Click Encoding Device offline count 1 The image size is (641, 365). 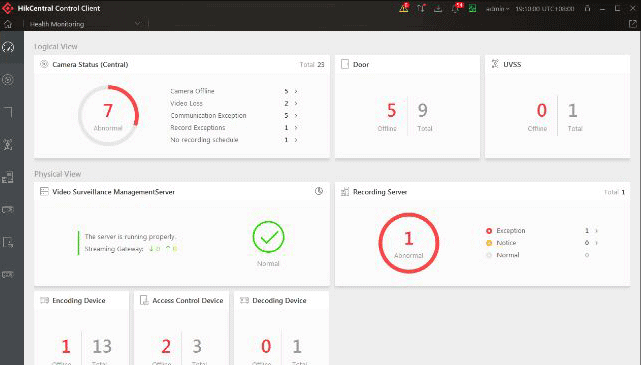[65, 347]
